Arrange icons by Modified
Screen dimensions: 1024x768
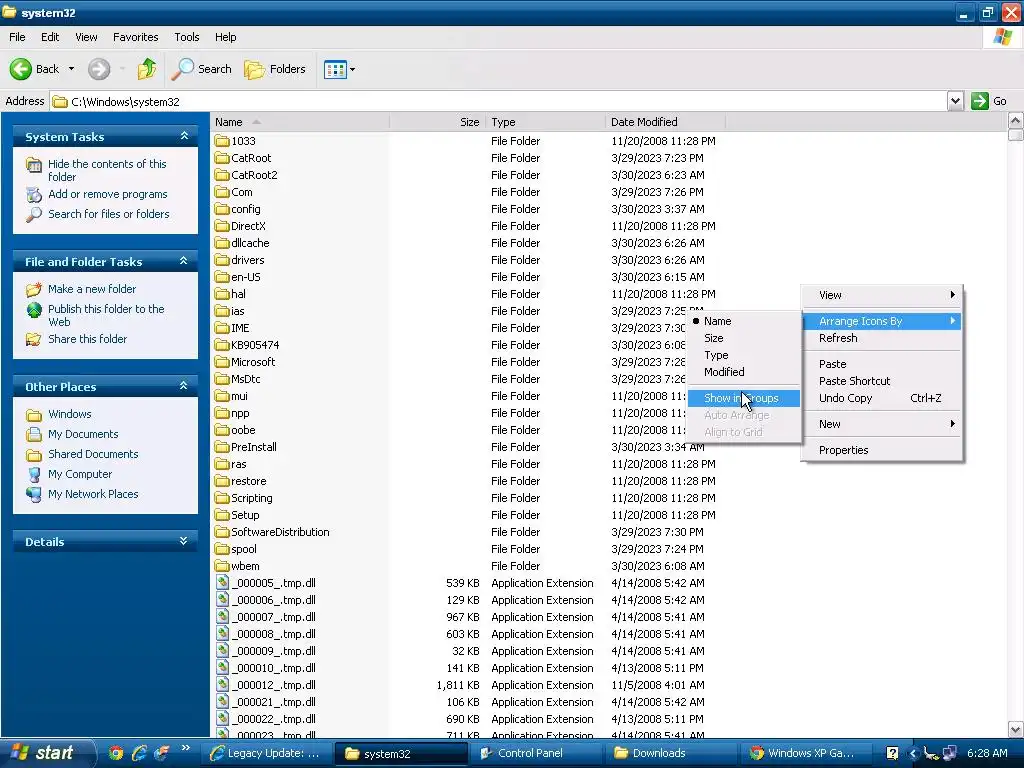pos(744,372)
